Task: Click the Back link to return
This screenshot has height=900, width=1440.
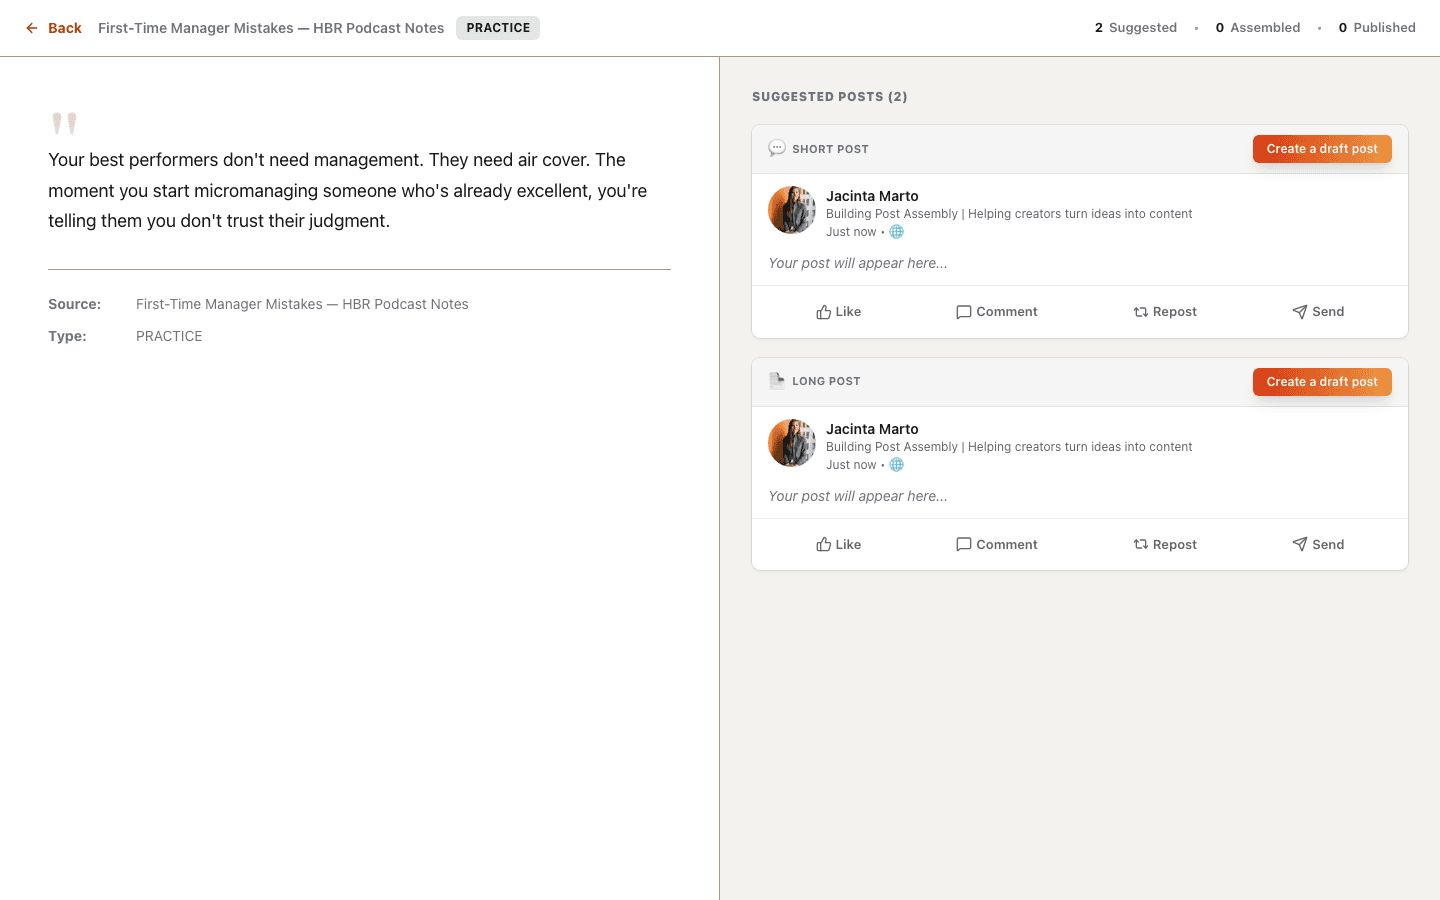Action: point(66,28)
